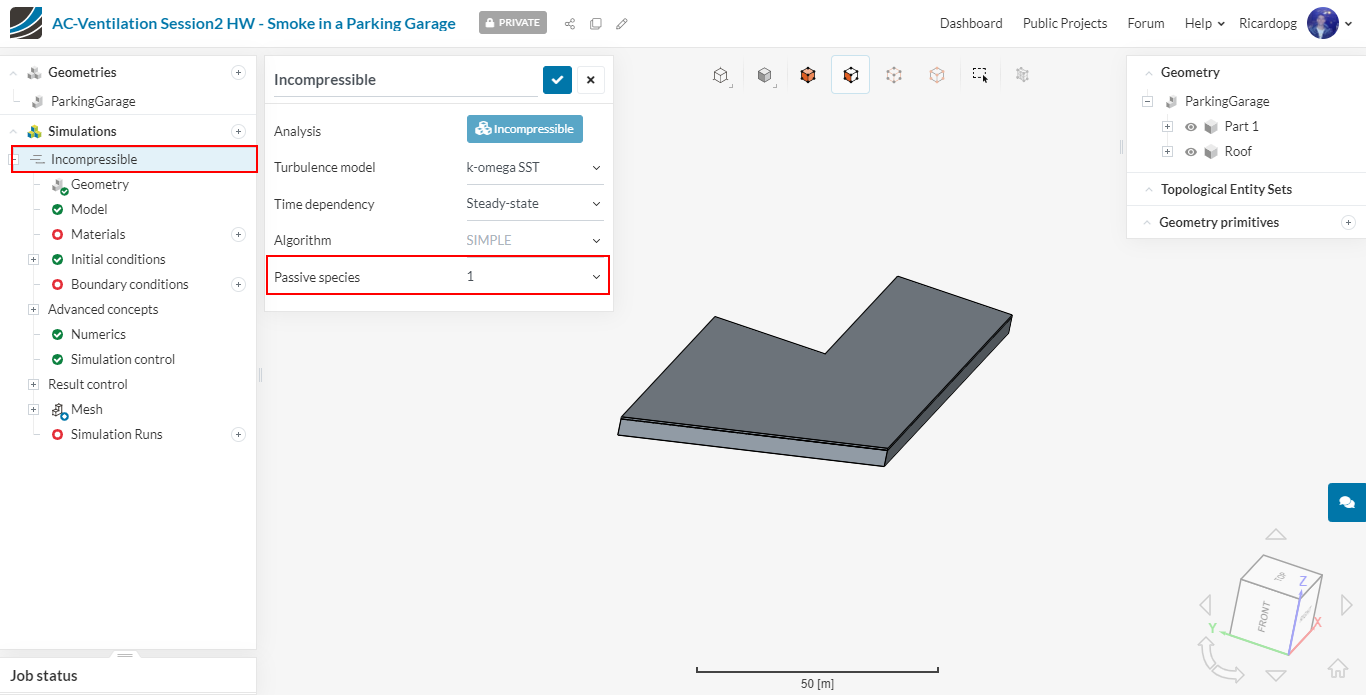The width and height of the screenshot is (1366, 695).
Task: Add a material with plus icon
Action: (238, 234)
